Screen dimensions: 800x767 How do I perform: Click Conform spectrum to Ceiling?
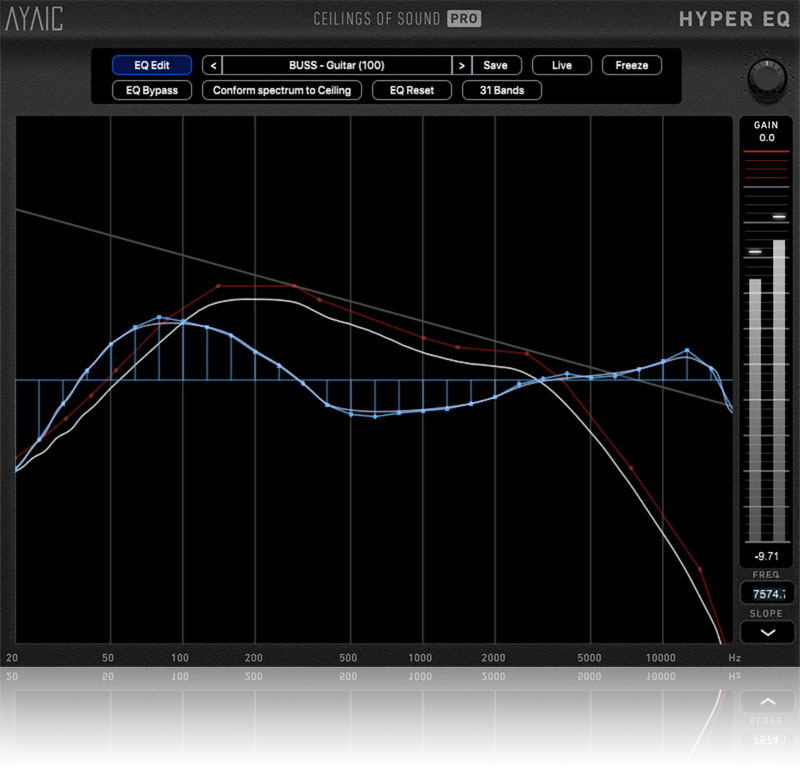tap(282, 90)
